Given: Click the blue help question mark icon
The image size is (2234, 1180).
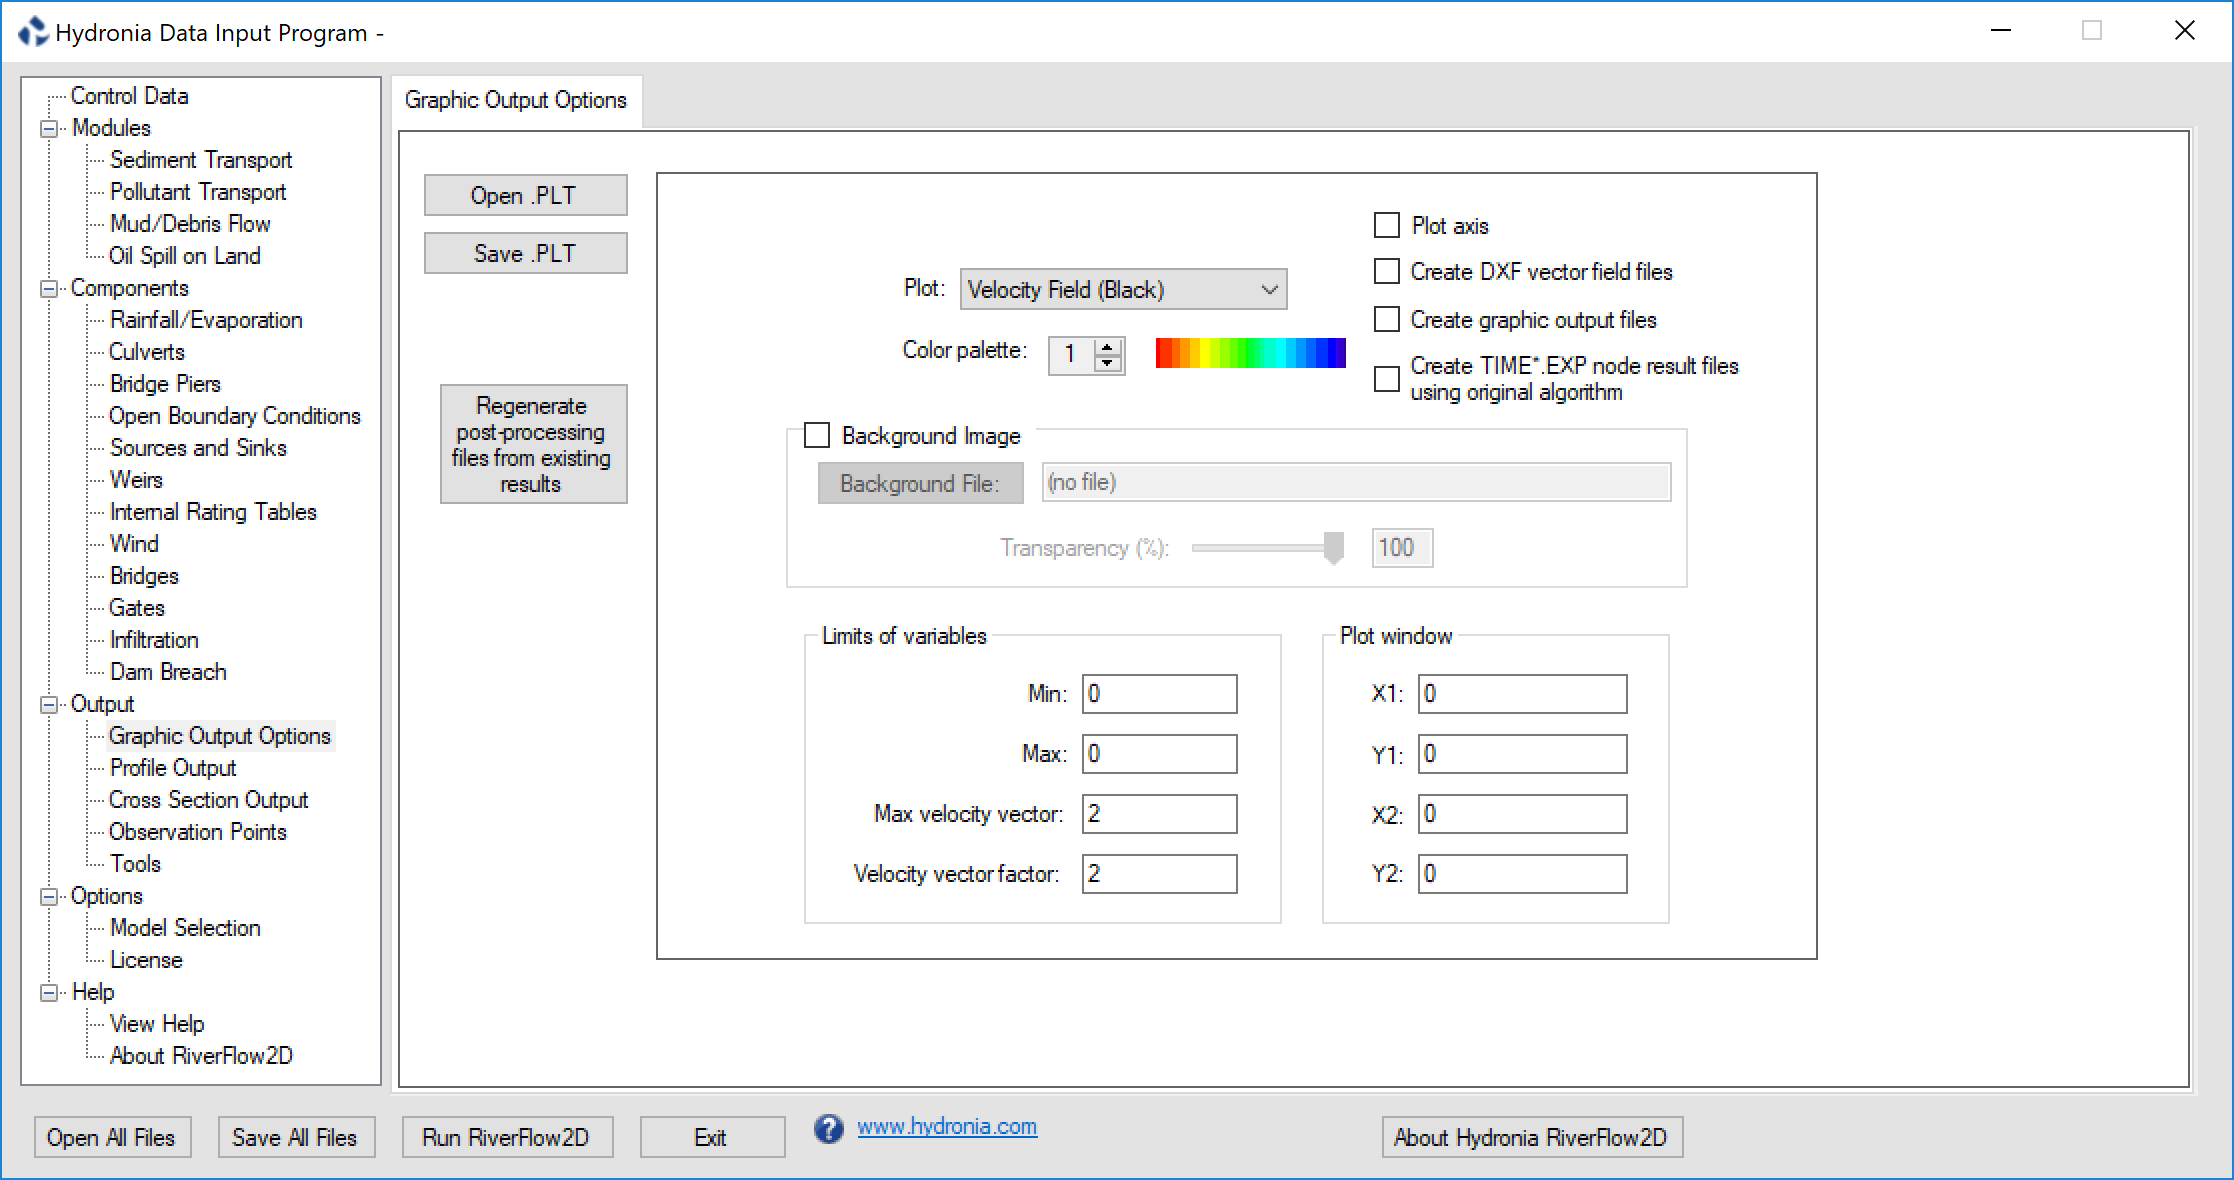Looking at the screenshot, I should (x=828, y=1128).
